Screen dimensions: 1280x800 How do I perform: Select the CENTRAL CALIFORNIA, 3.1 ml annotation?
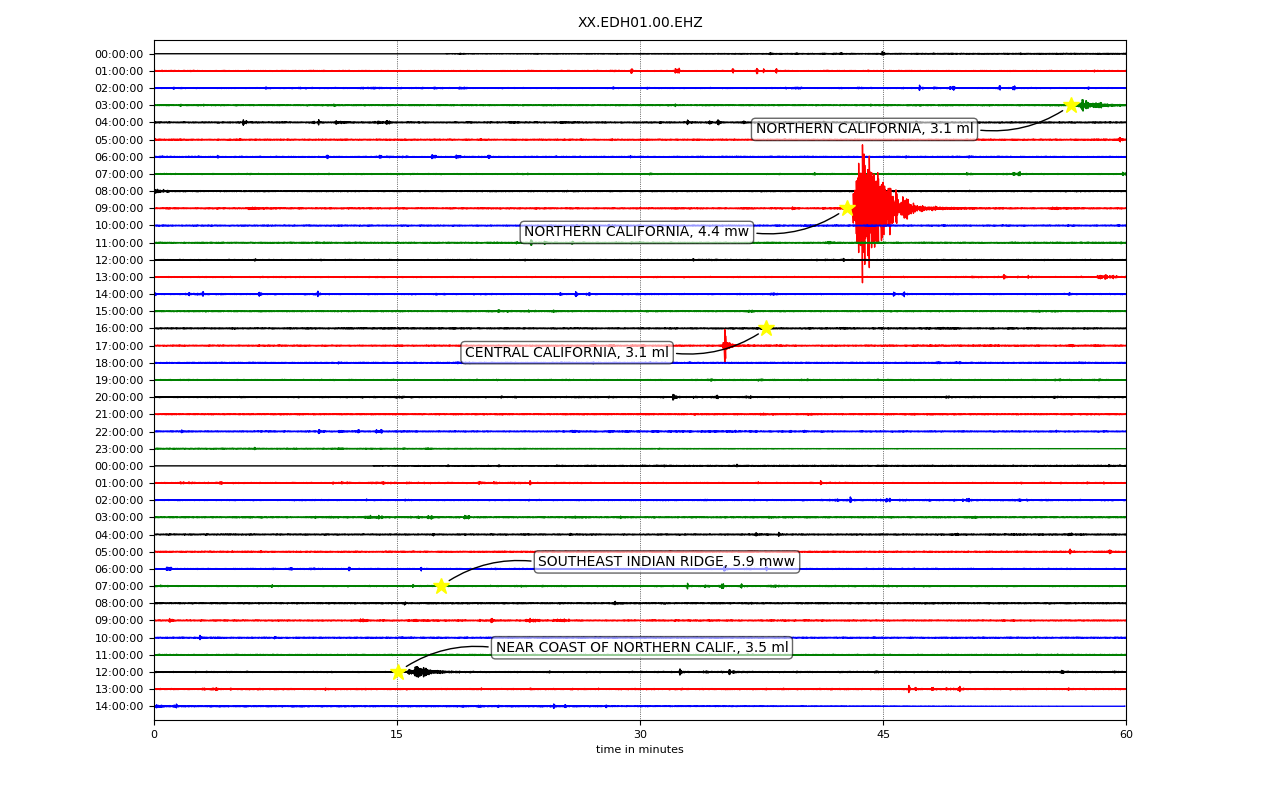(567, 352)
